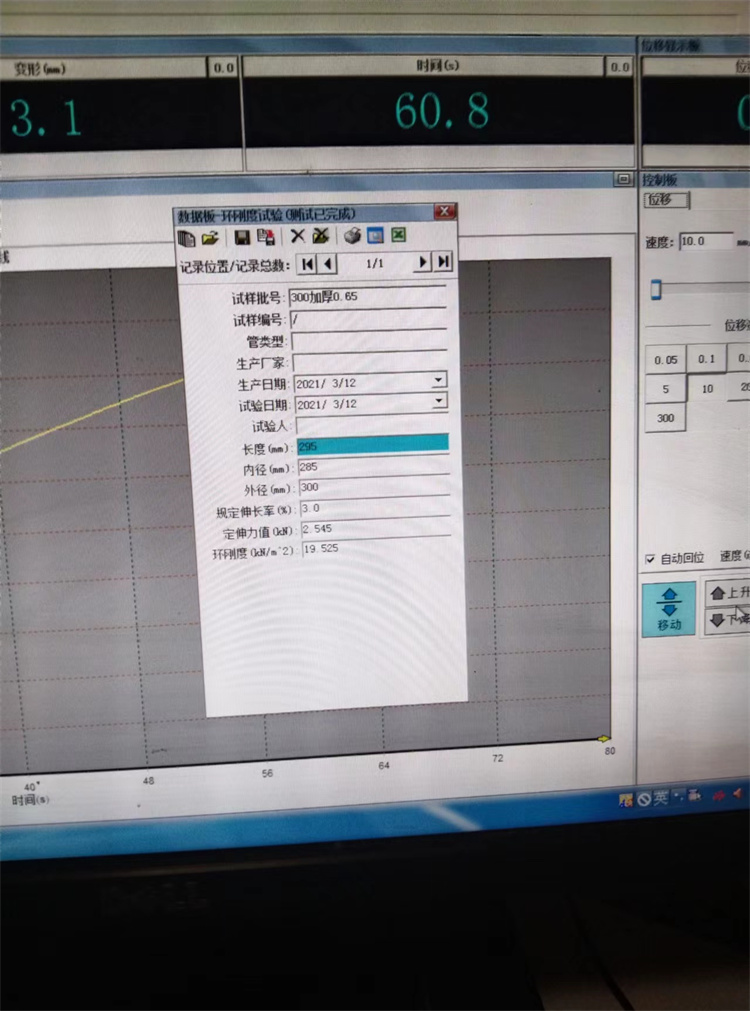The image size is (750, 1011).
Task: Open the 试验日期 date dropdown
Action: click(439, 401)
